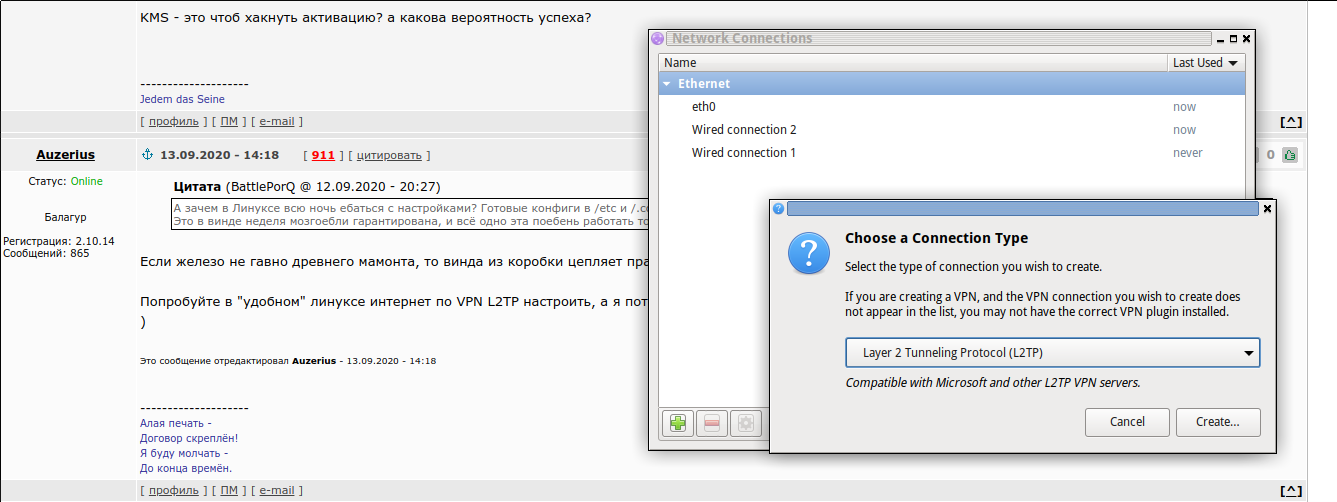Sort by the Last Used column
1337x502 pixels.
pos(1207,62)
